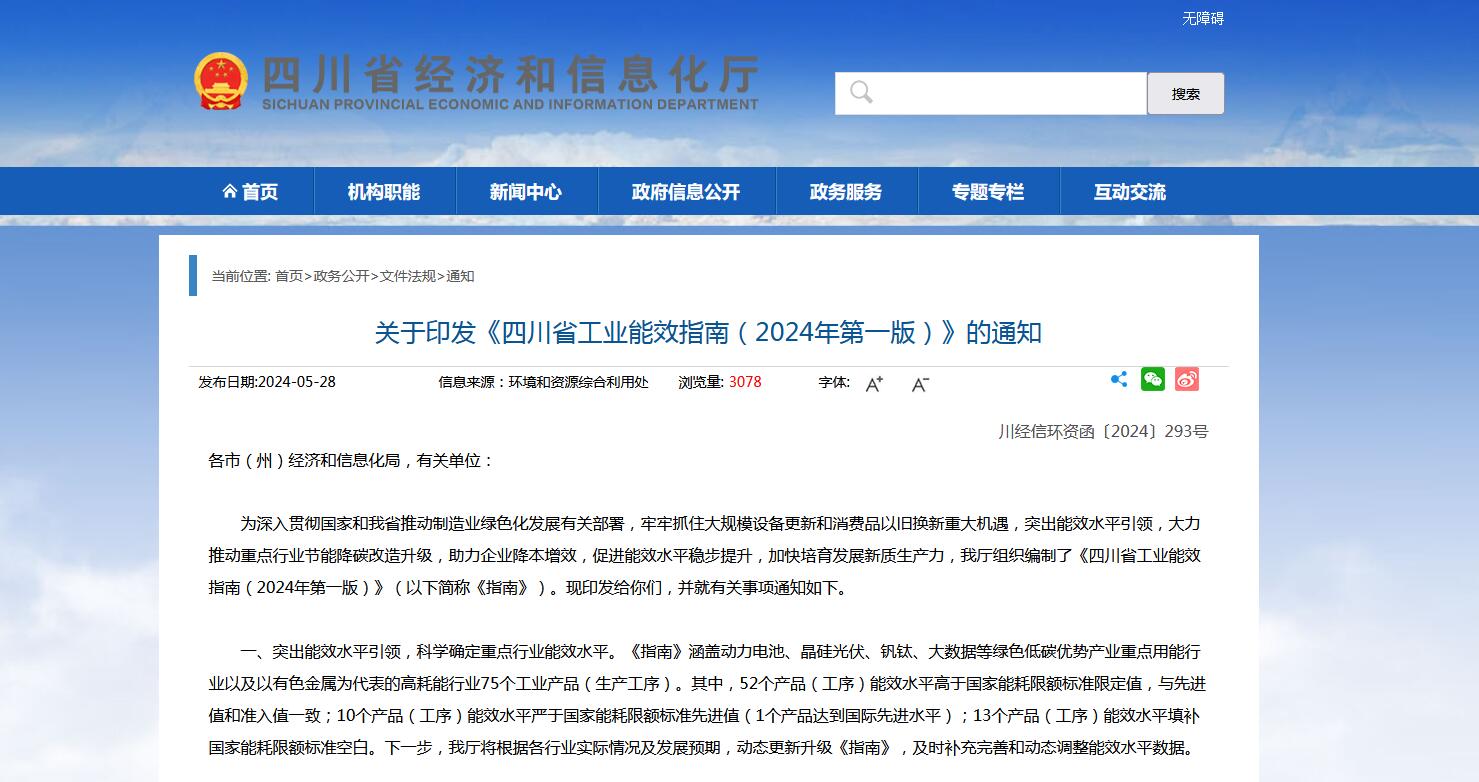
Task: Click the 各市（州）经济和信息化局 salutation line
Action: tap(351, 460)
